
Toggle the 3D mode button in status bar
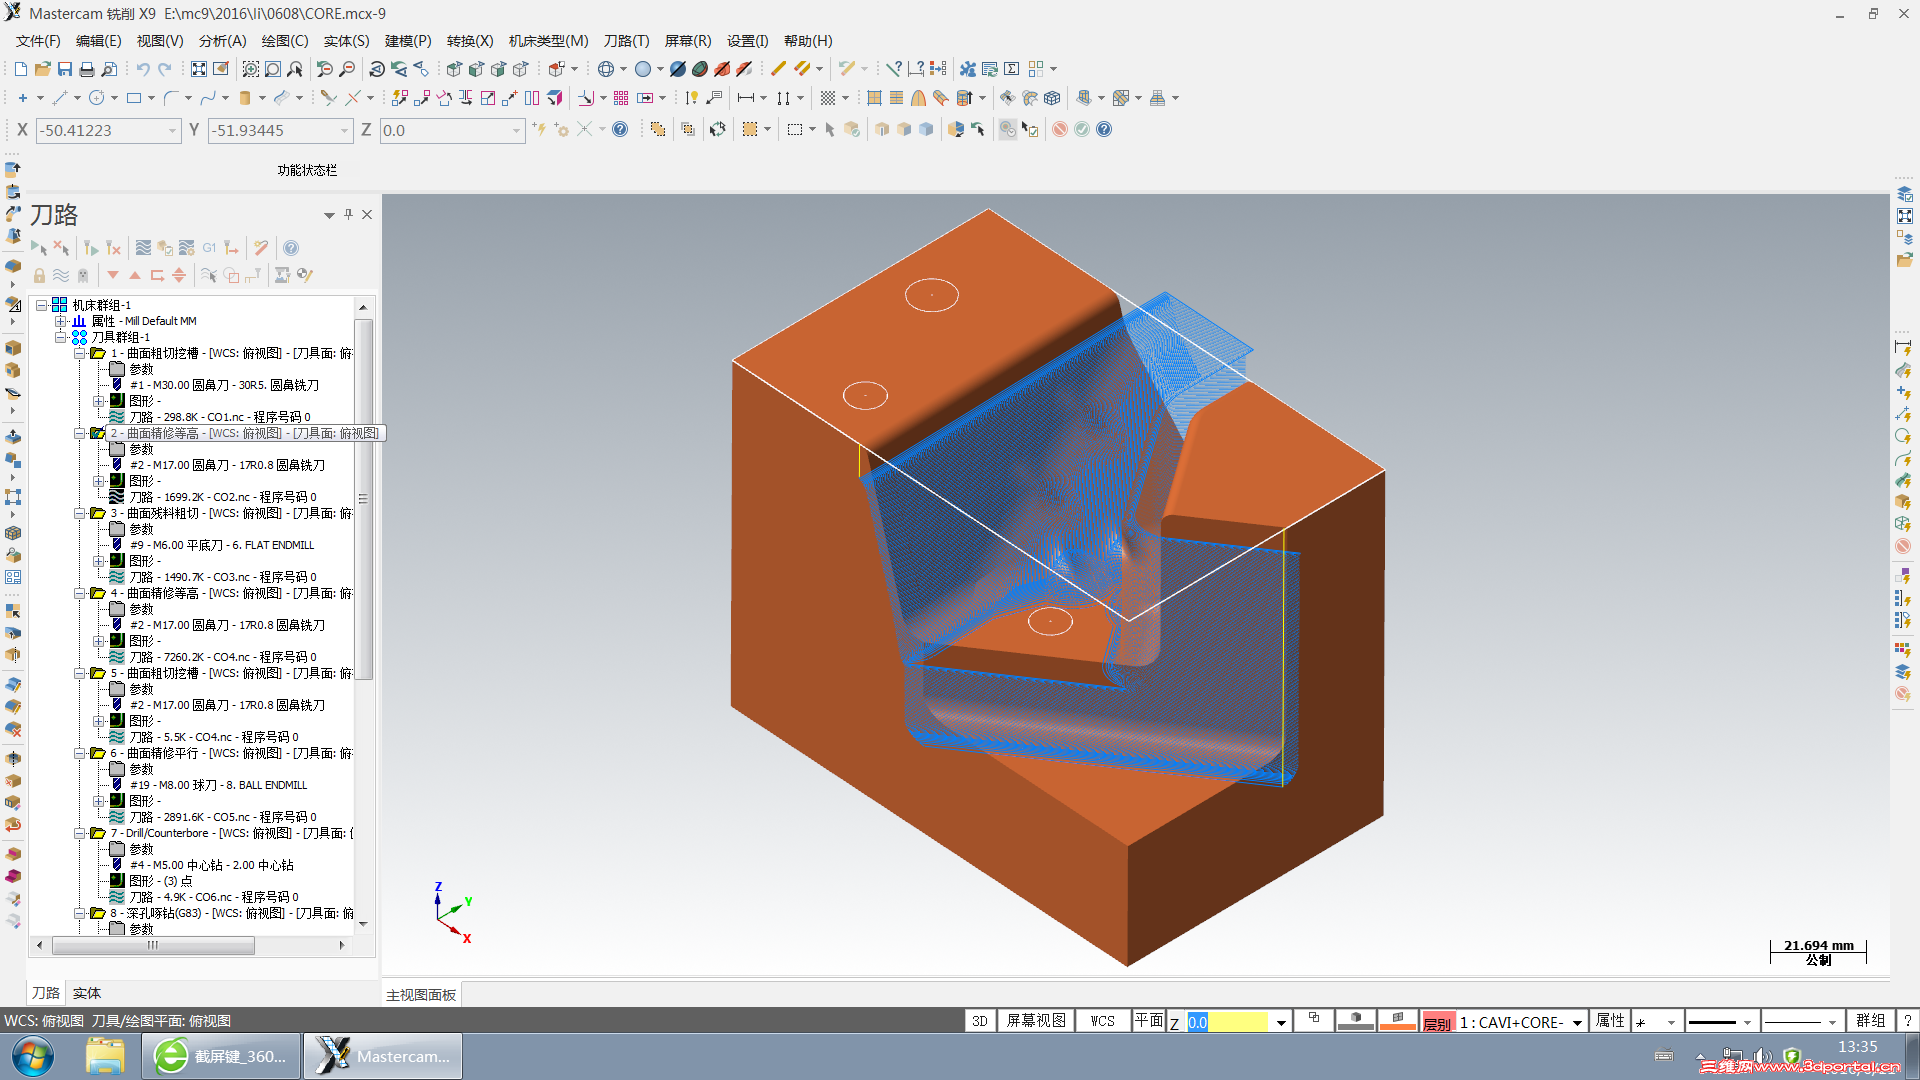pyautogui.click(x=980, y=1021)
